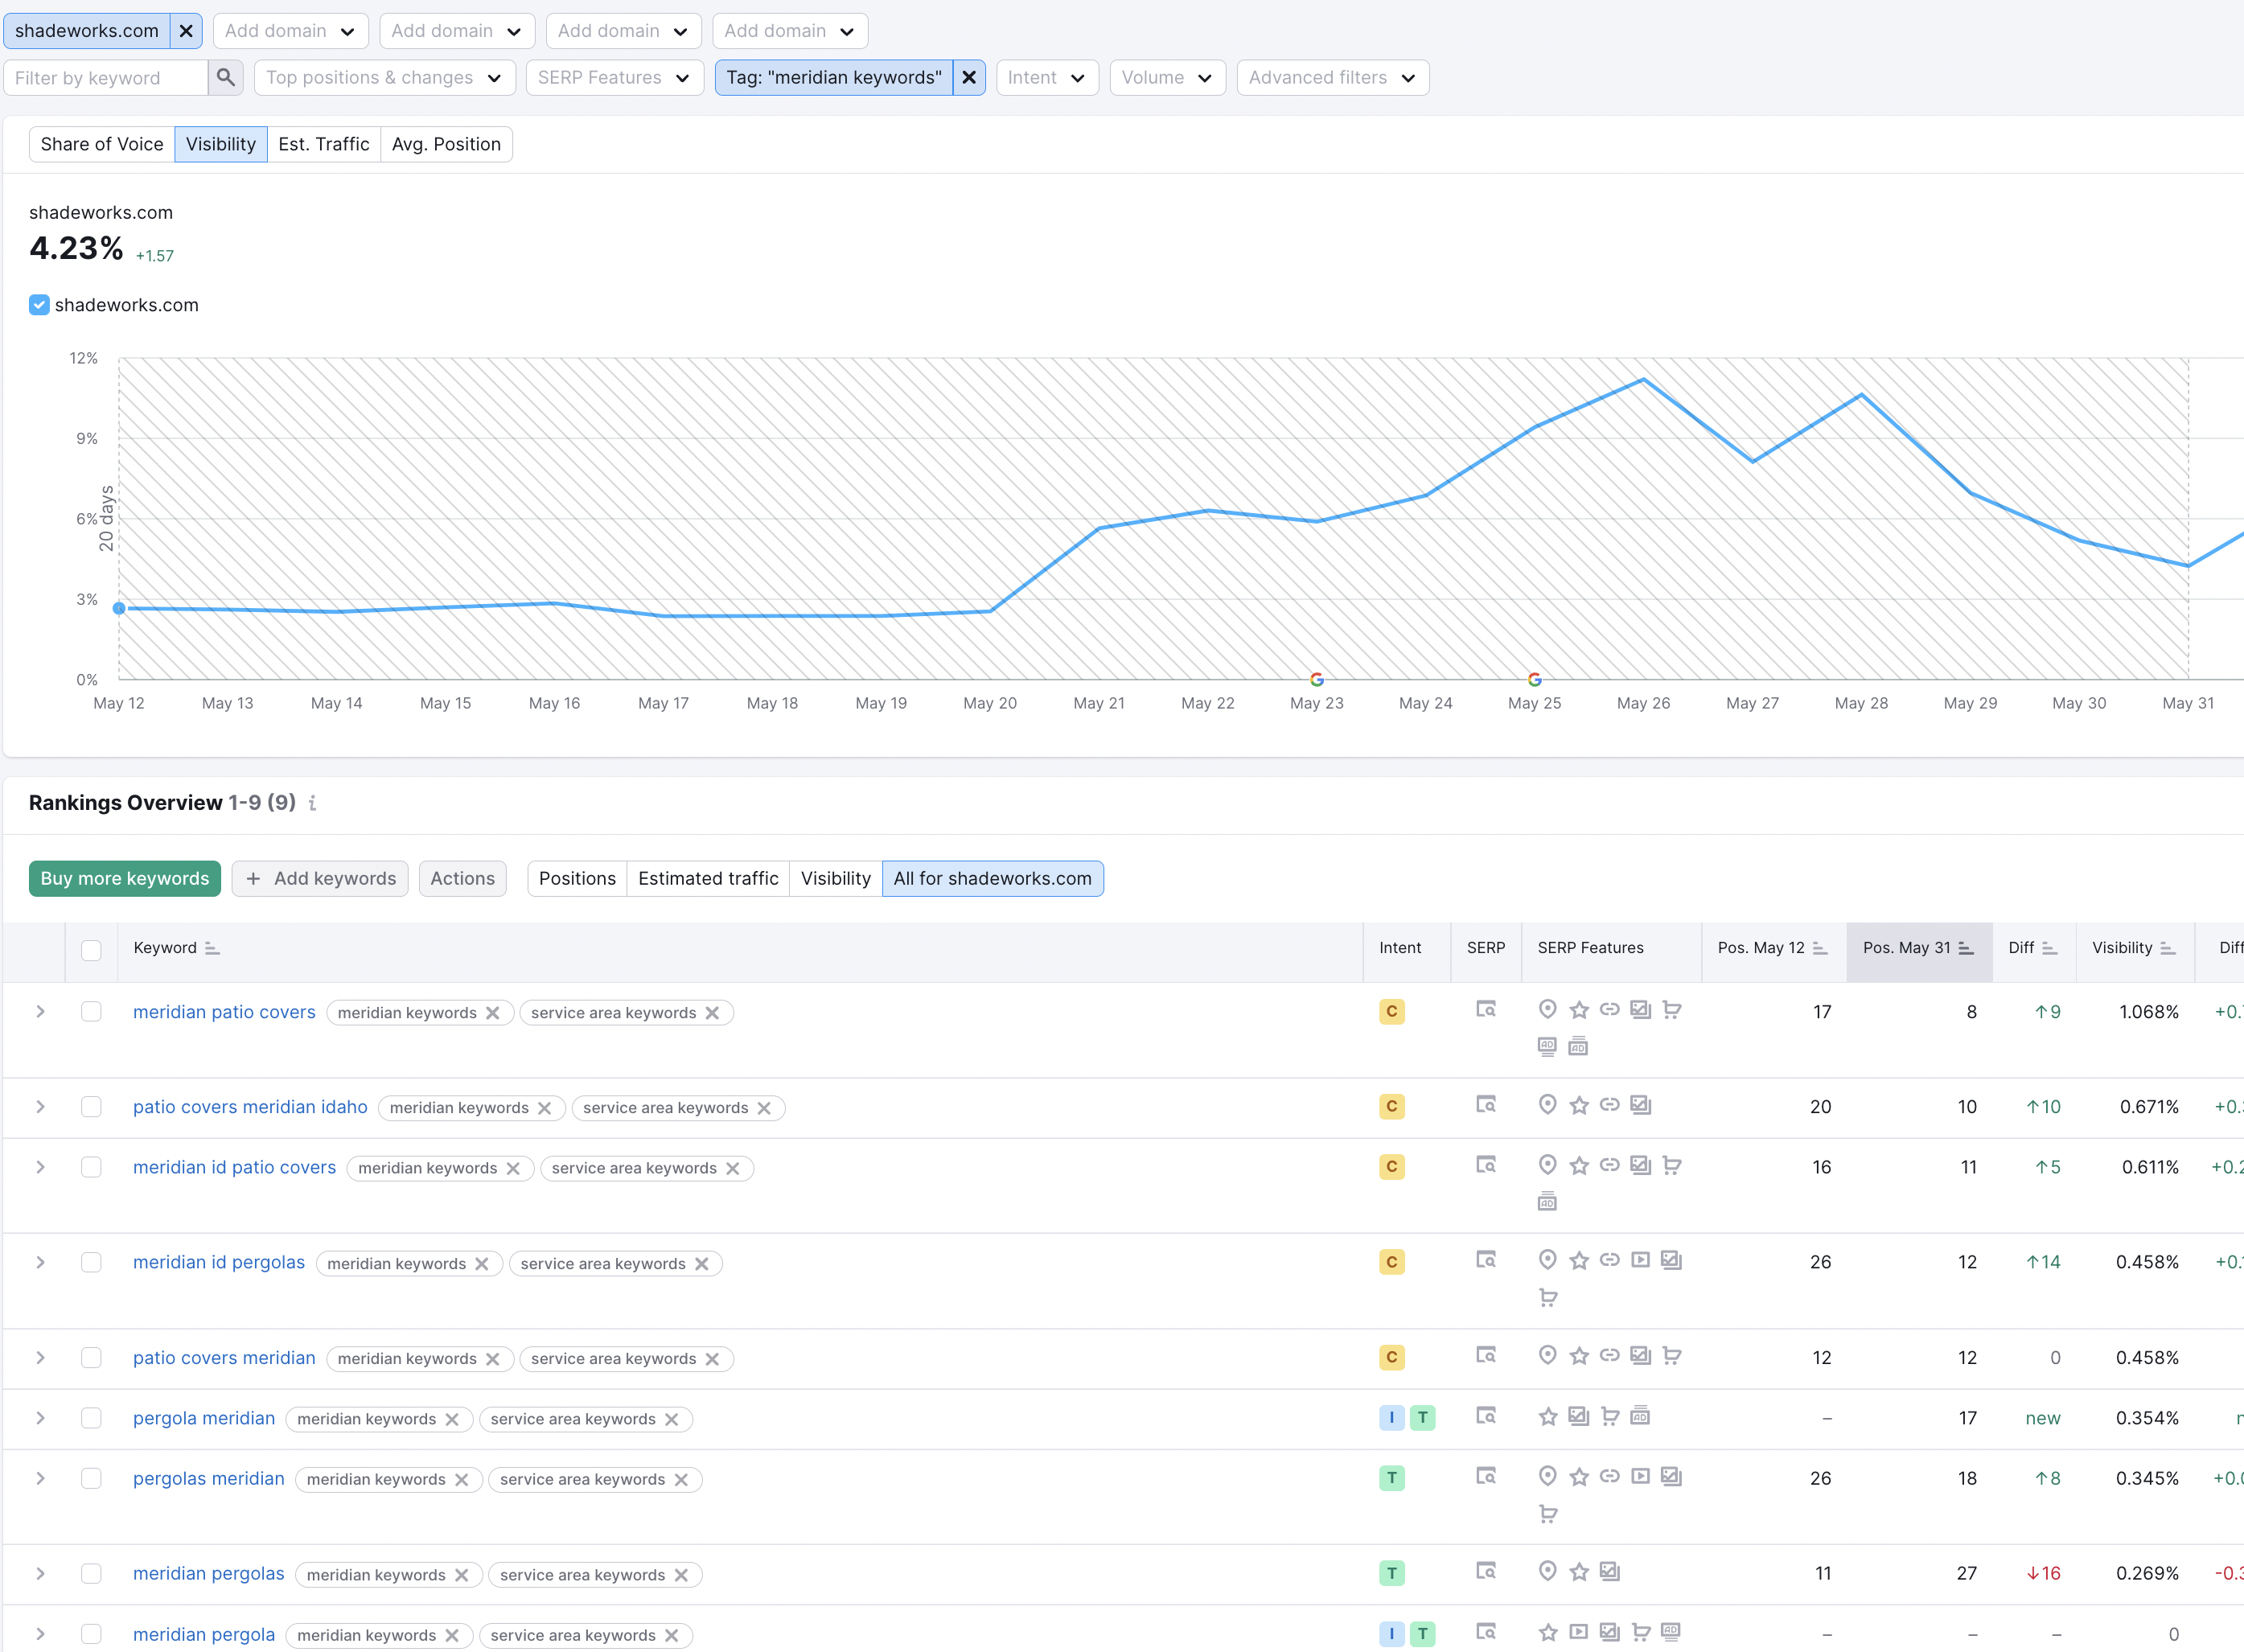The image size is (2244, 1652).
Task: Click the keyword search magnifier icon
Action: pyautogui.click(x=226, y=77)
